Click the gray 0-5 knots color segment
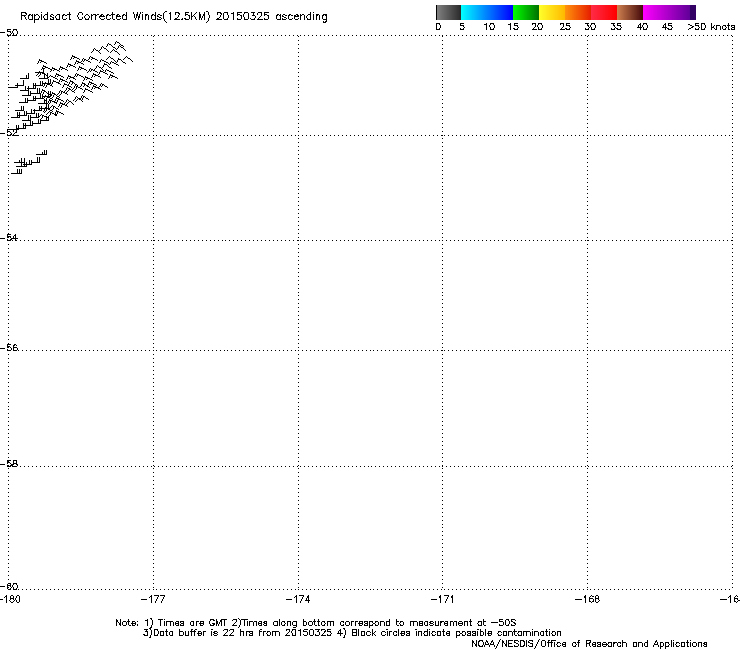This screenshot has height=650, width=740. pyautogui.click(x=448, y=12)
